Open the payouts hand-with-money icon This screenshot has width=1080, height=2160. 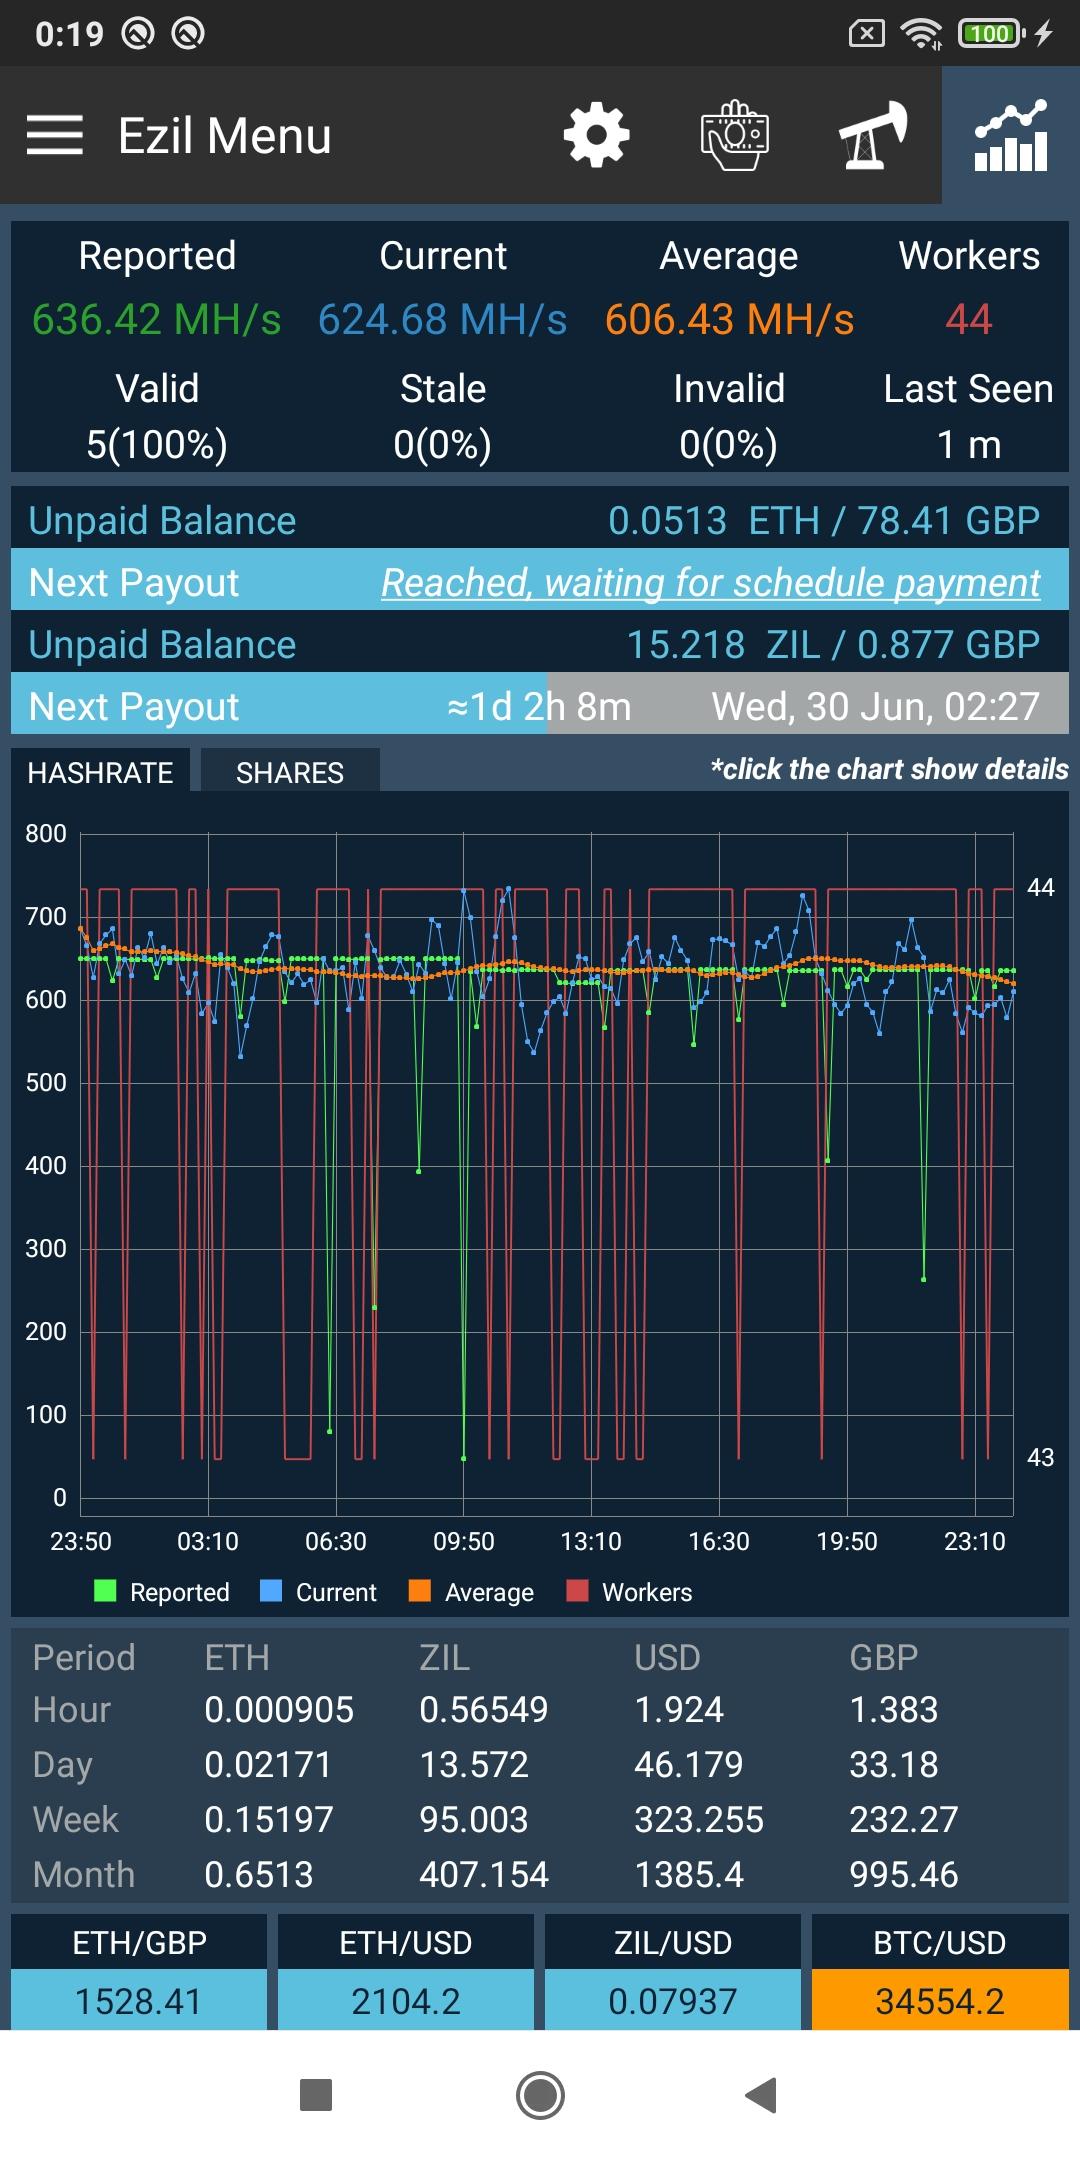click(735, 135)
